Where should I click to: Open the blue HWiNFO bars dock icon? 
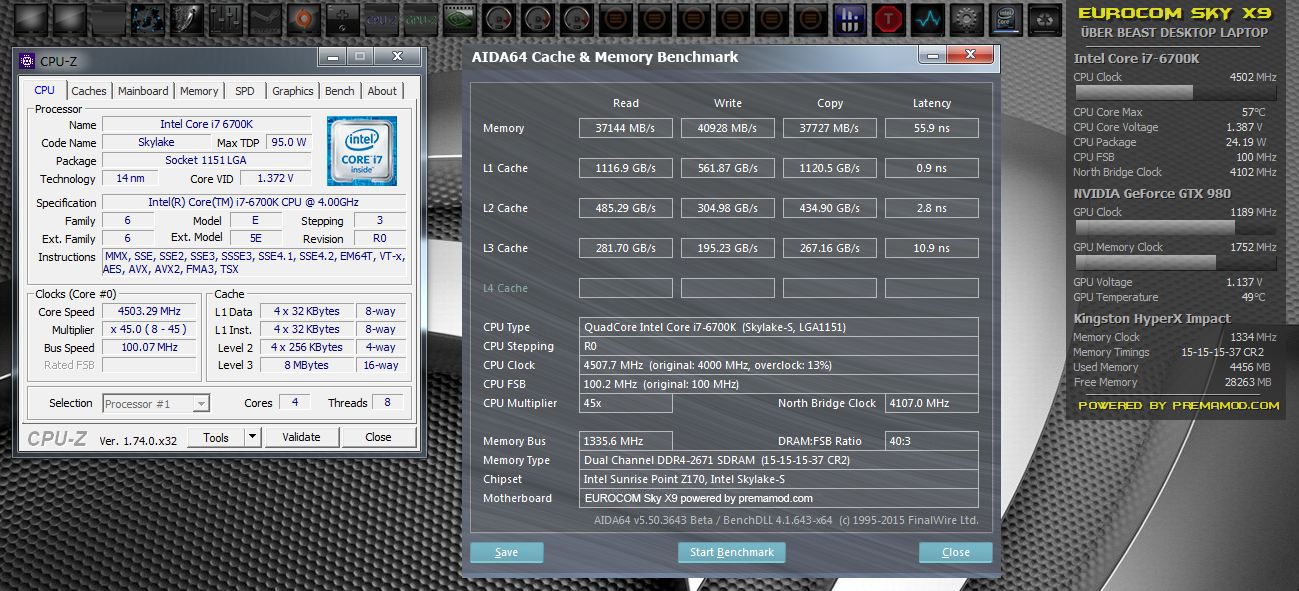(x=849, y=18)
